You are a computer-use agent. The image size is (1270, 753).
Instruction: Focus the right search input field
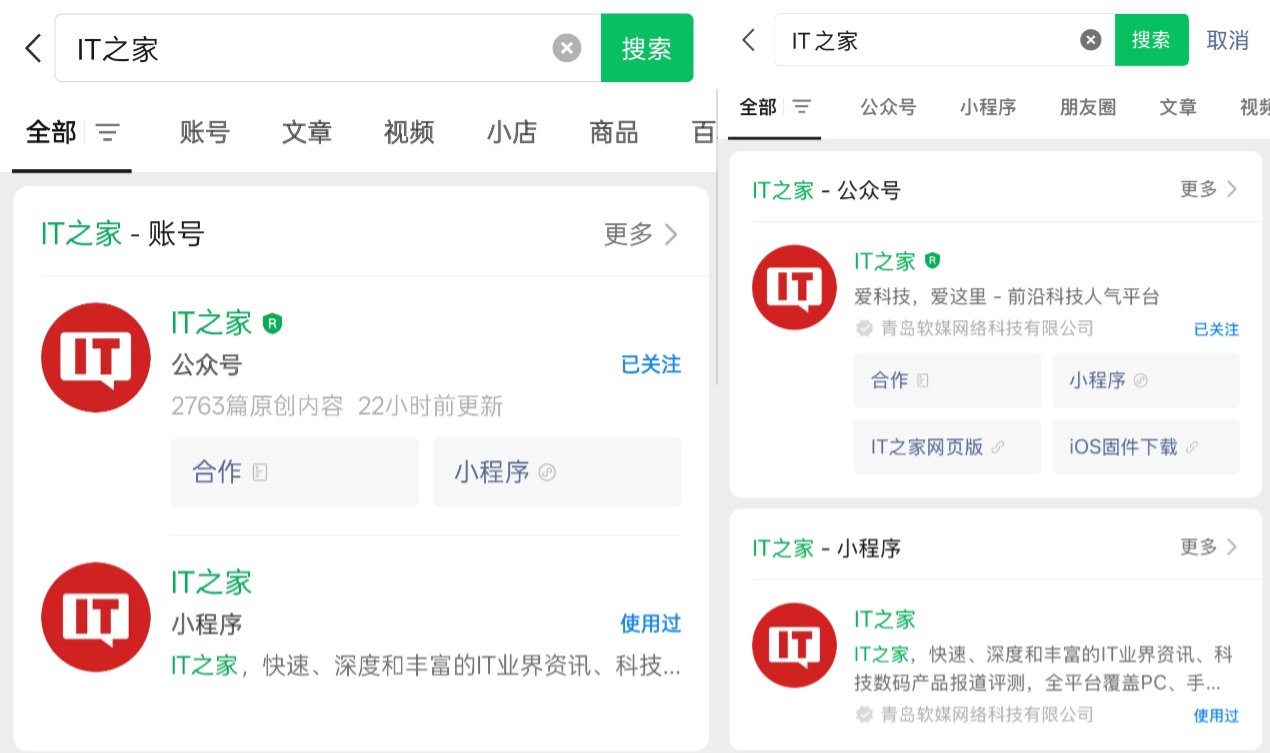coord(930,40)
